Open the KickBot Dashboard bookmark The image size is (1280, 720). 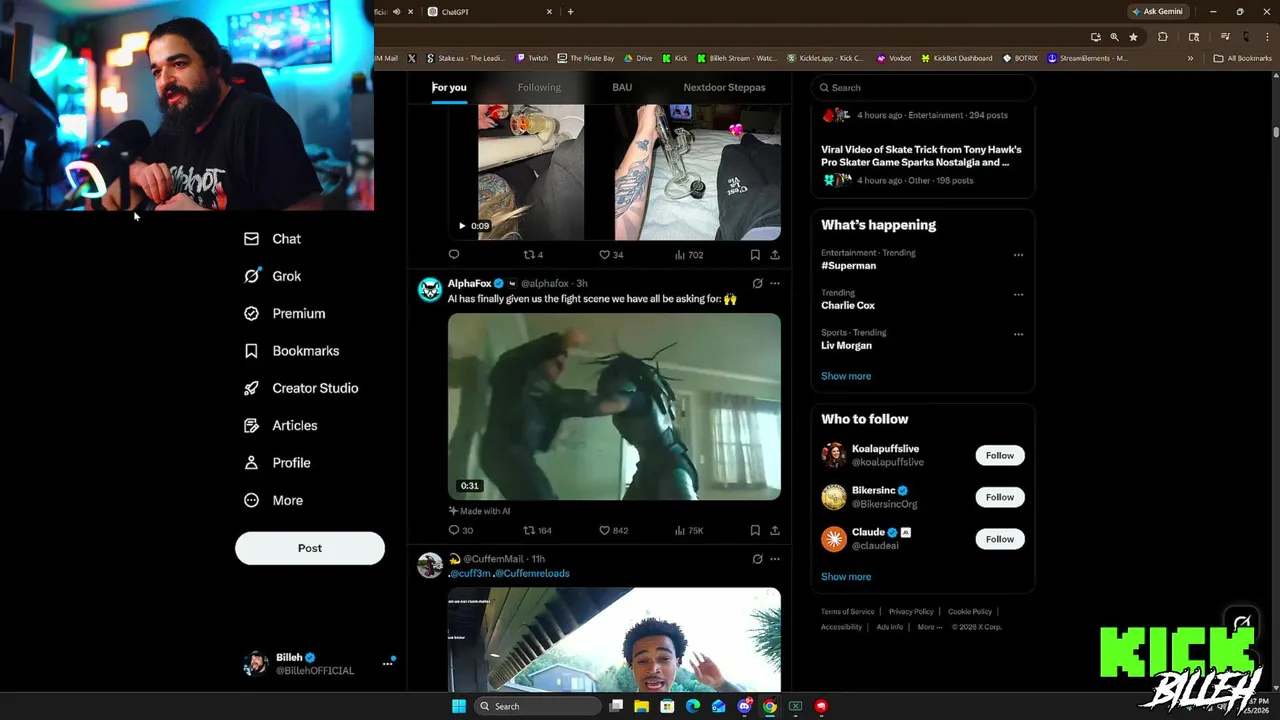956,58
